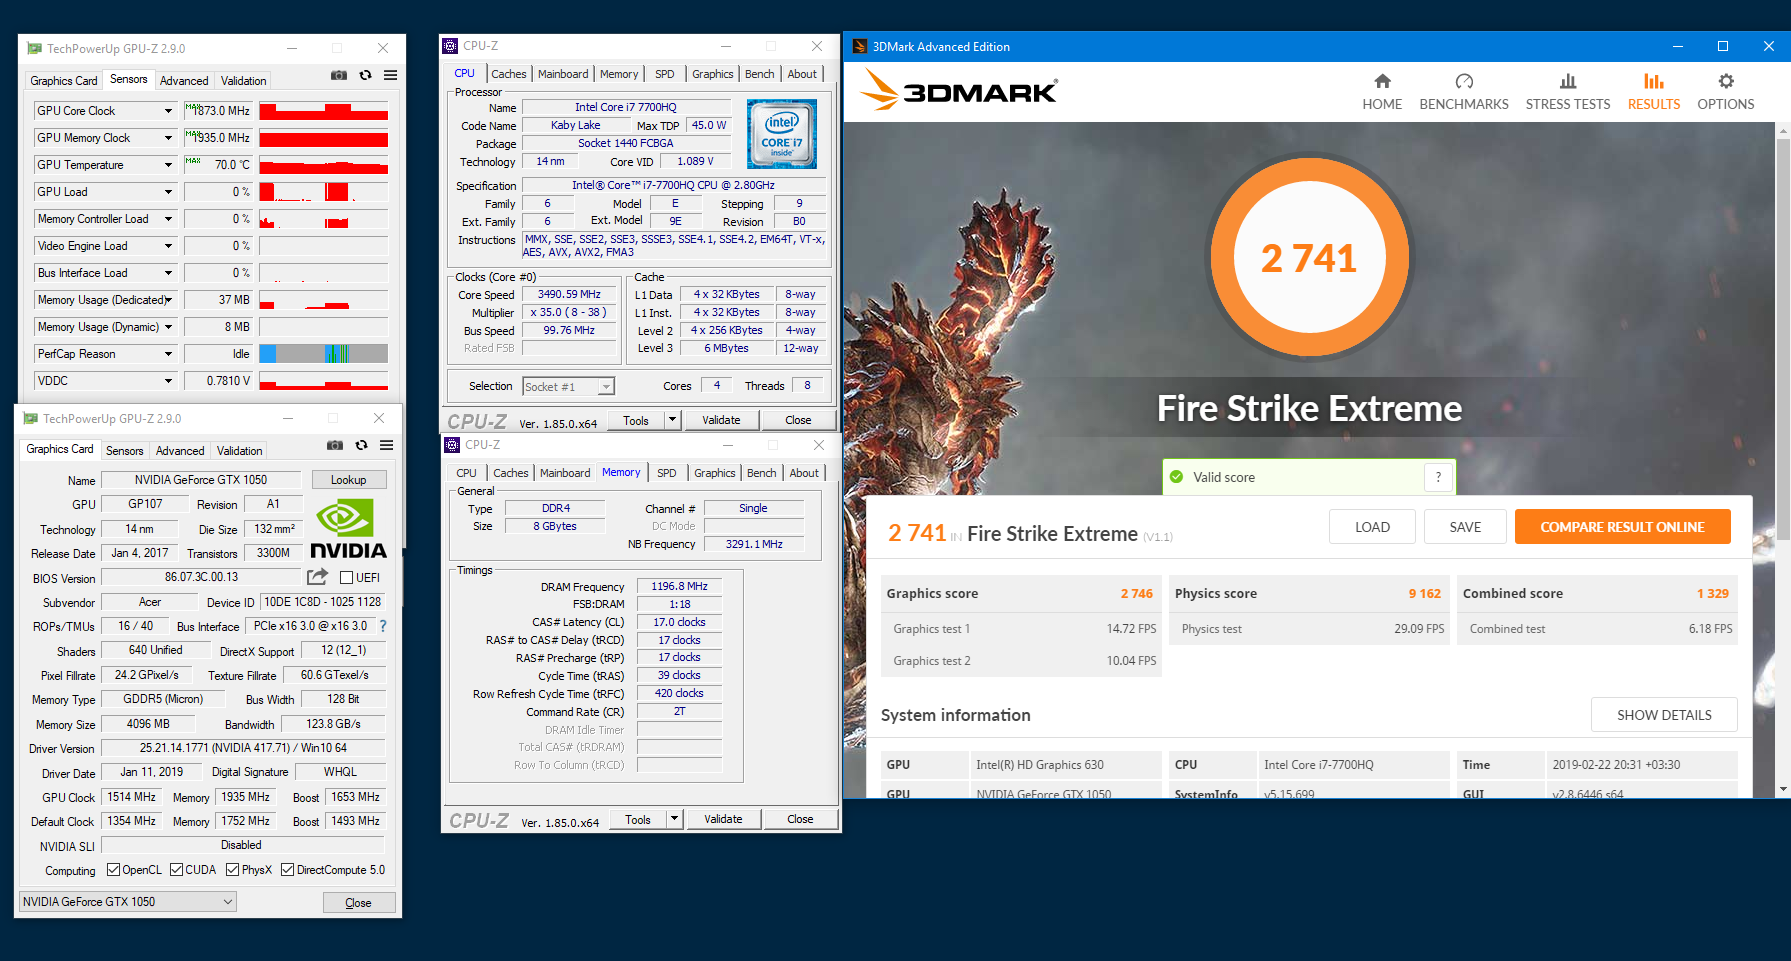This screenshot has height=961, width=1791.
Task: Click the refresh icon in GPU-Z Sensors window
Action: tap(365, 75)
